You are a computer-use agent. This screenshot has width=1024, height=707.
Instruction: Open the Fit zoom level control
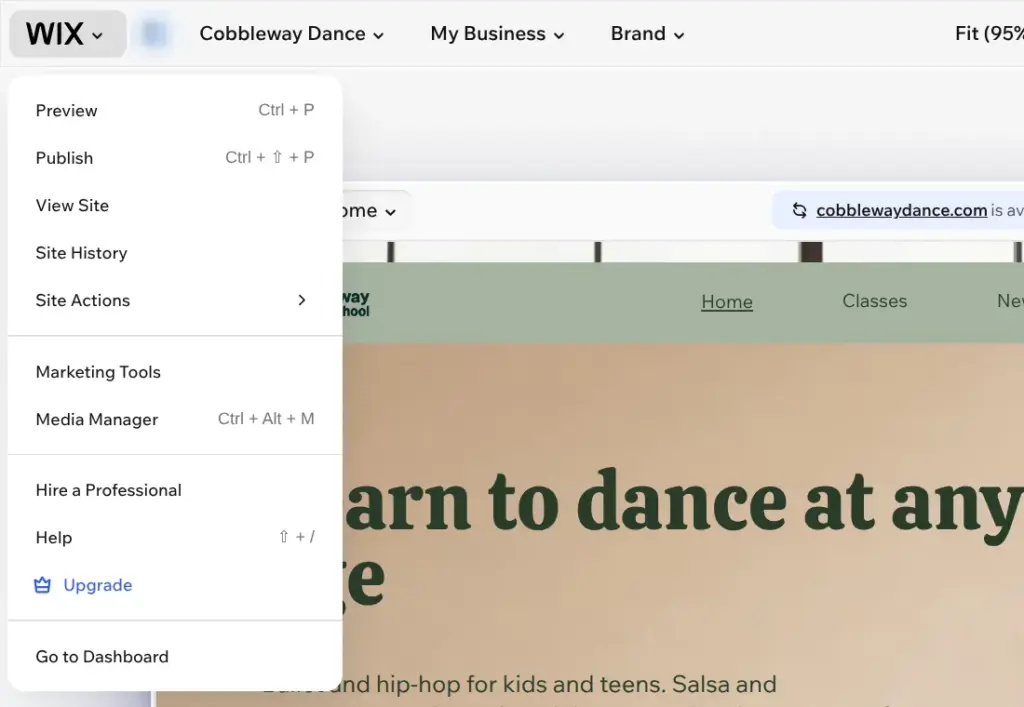pos(989,34)
